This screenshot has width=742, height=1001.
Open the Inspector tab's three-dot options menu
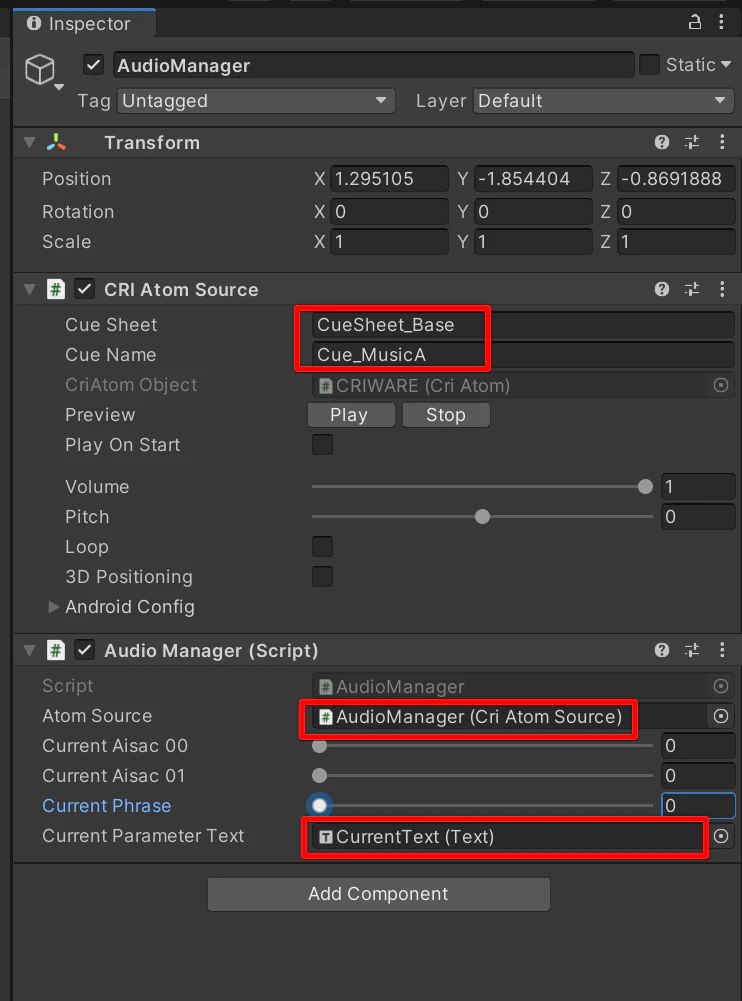click(x=722, y=22)
